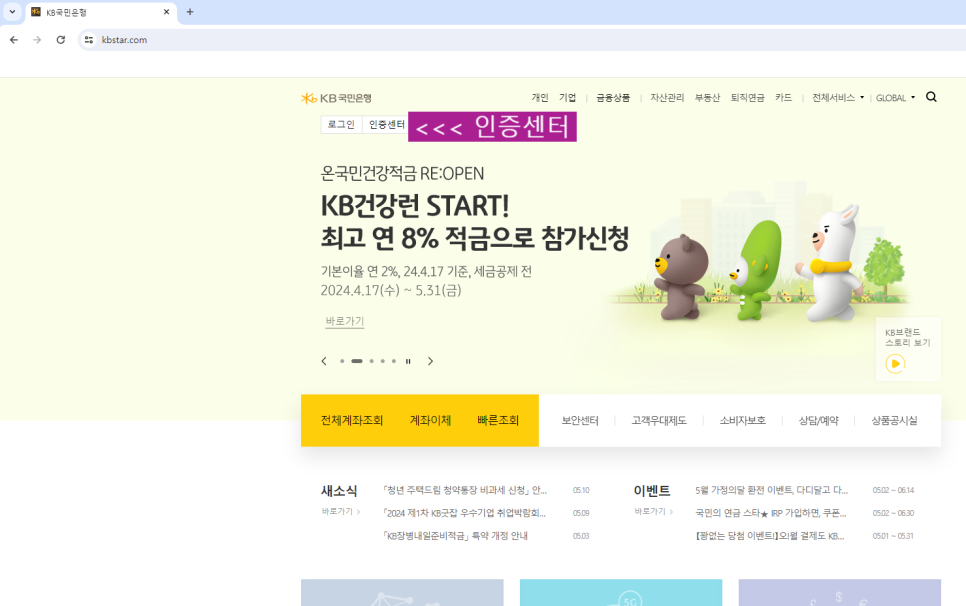This screenshot has height=606, width=966.
Task: Select the first banner indicator dot
Action: click(x=342, y=361)
